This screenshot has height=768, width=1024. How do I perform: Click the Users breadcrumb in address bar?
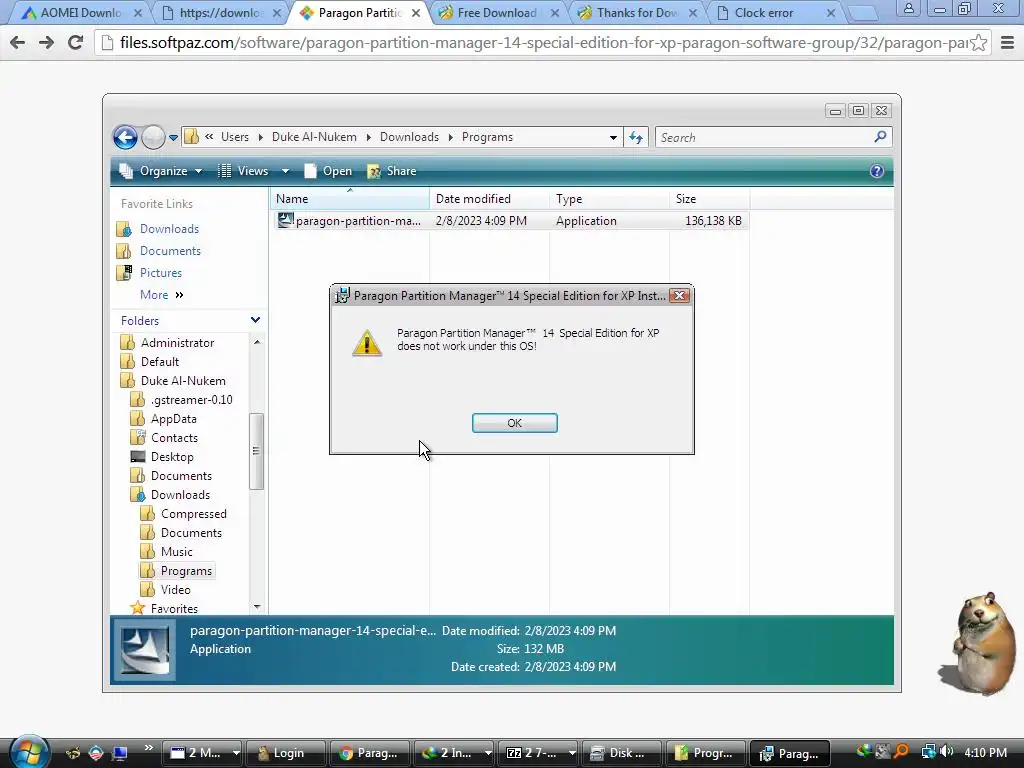[x=234, y=137]
